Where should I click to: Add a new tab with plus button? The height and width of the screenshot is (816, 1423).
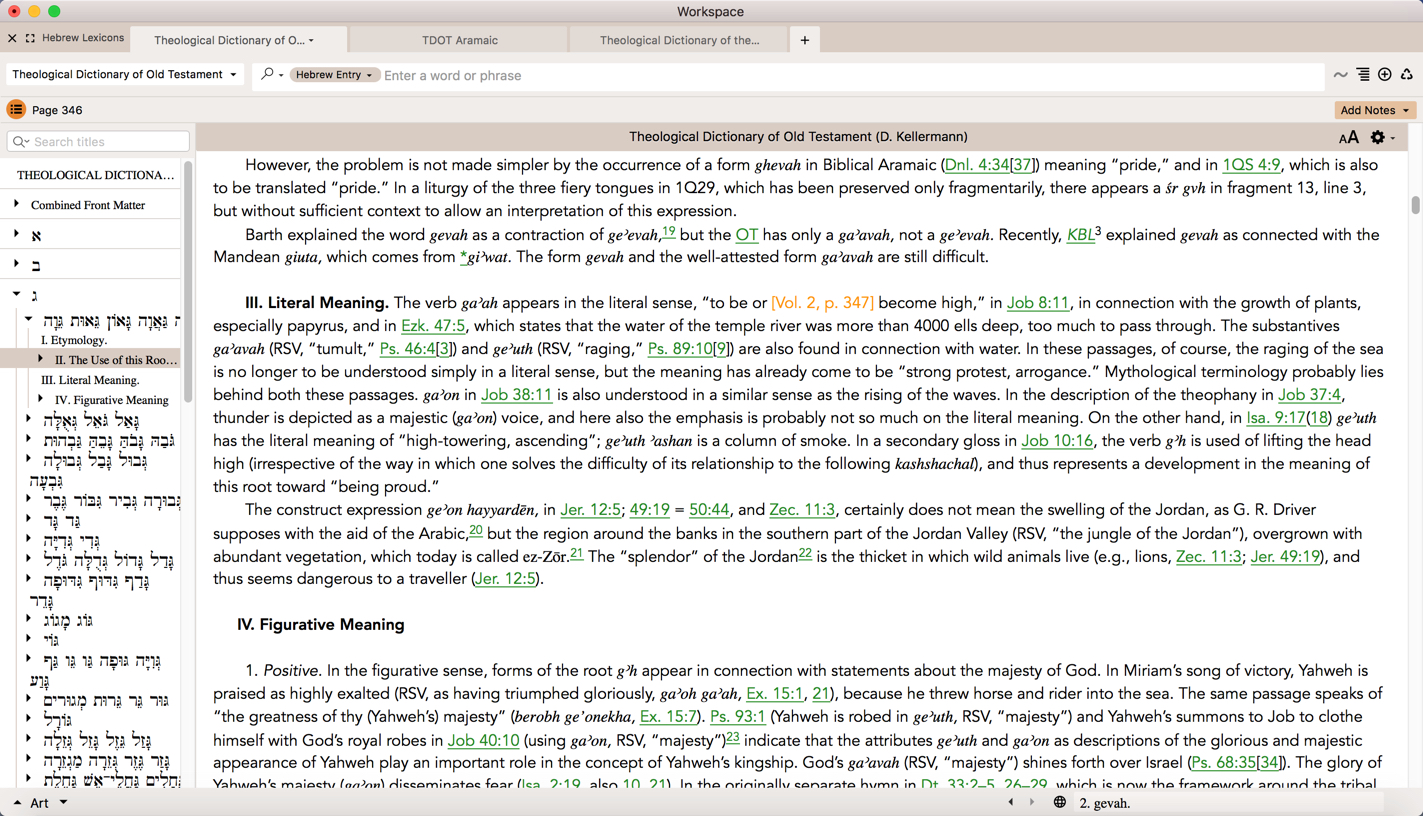tap(805, 40)
